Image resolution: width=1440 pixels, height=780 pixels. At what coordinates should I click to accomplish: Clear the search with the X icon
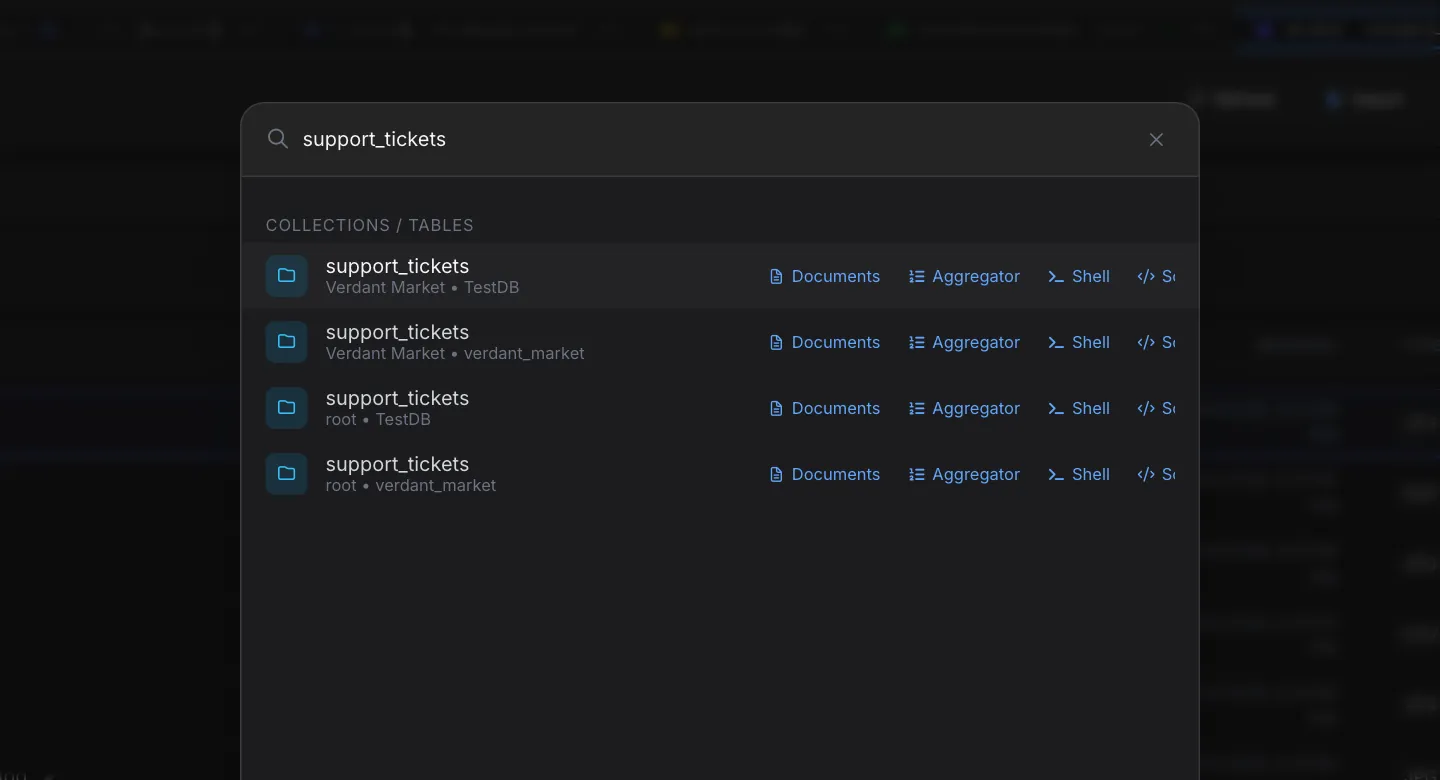tap(1156, 140)
